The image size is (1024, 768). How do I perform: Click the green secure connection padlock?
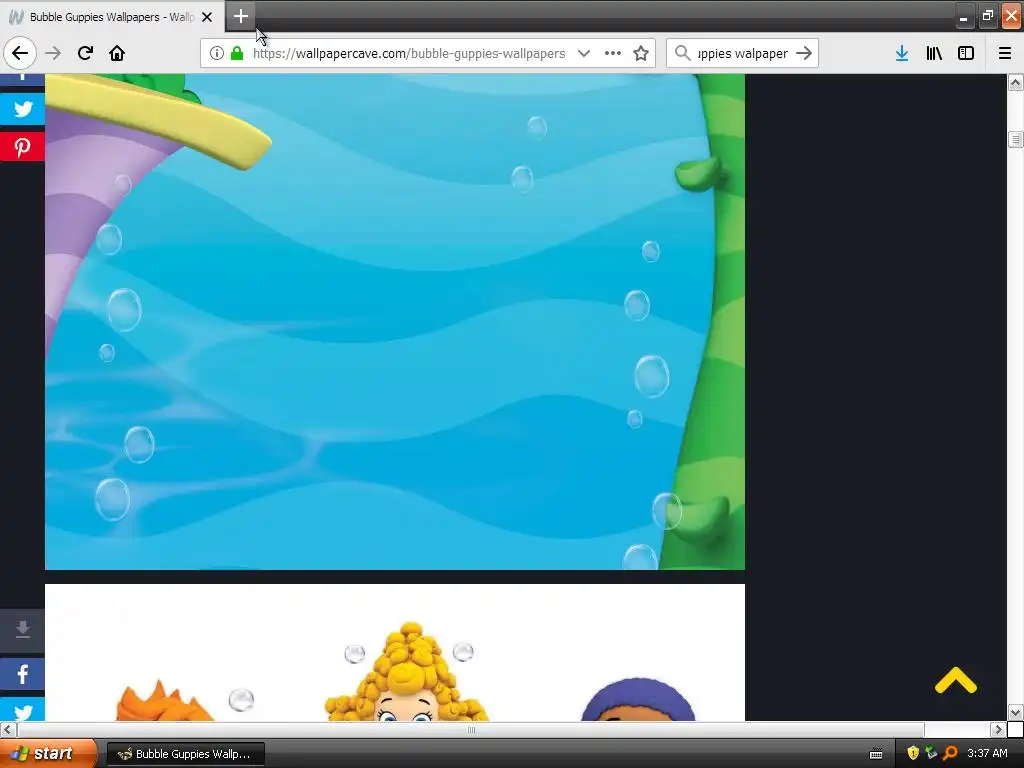click(237, 54)
